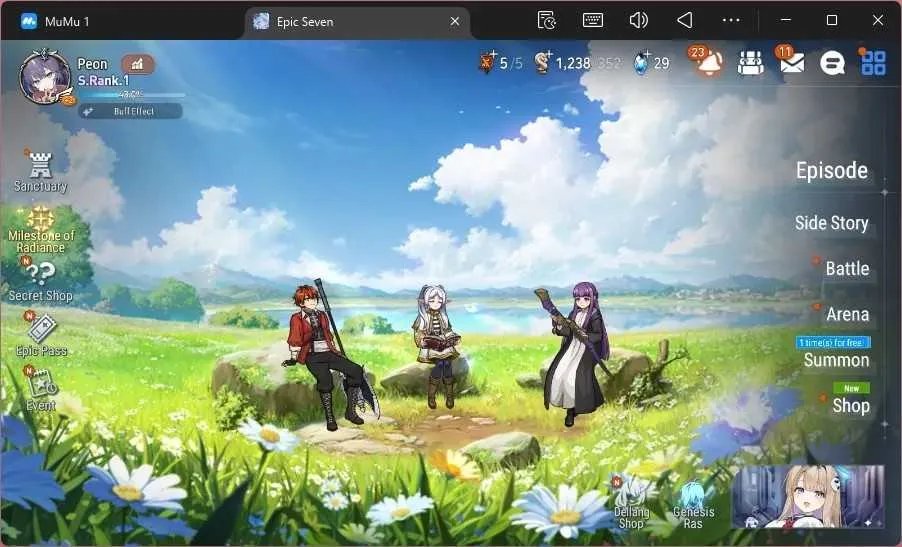This screenshot has width=902, height=547.
Task: Toggle emulator volume speaker icon
Action: 639,21
